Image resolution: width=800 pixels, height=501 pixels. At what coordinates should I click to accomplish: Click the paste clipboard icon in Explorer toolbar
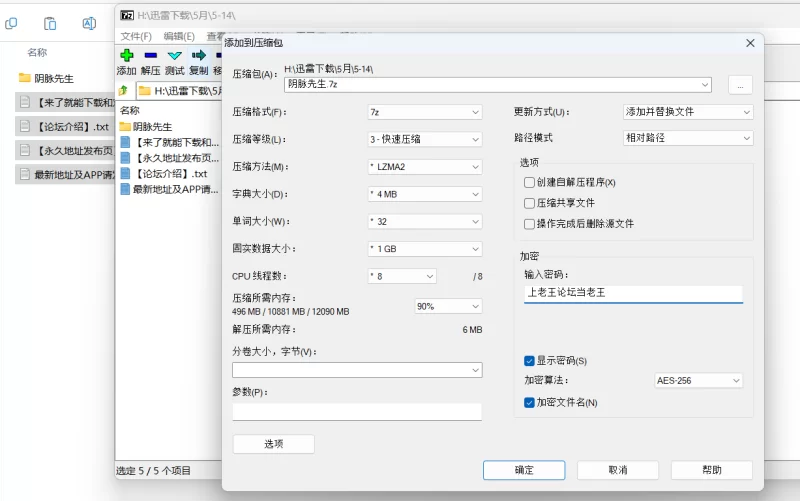(x=50, y=23)
